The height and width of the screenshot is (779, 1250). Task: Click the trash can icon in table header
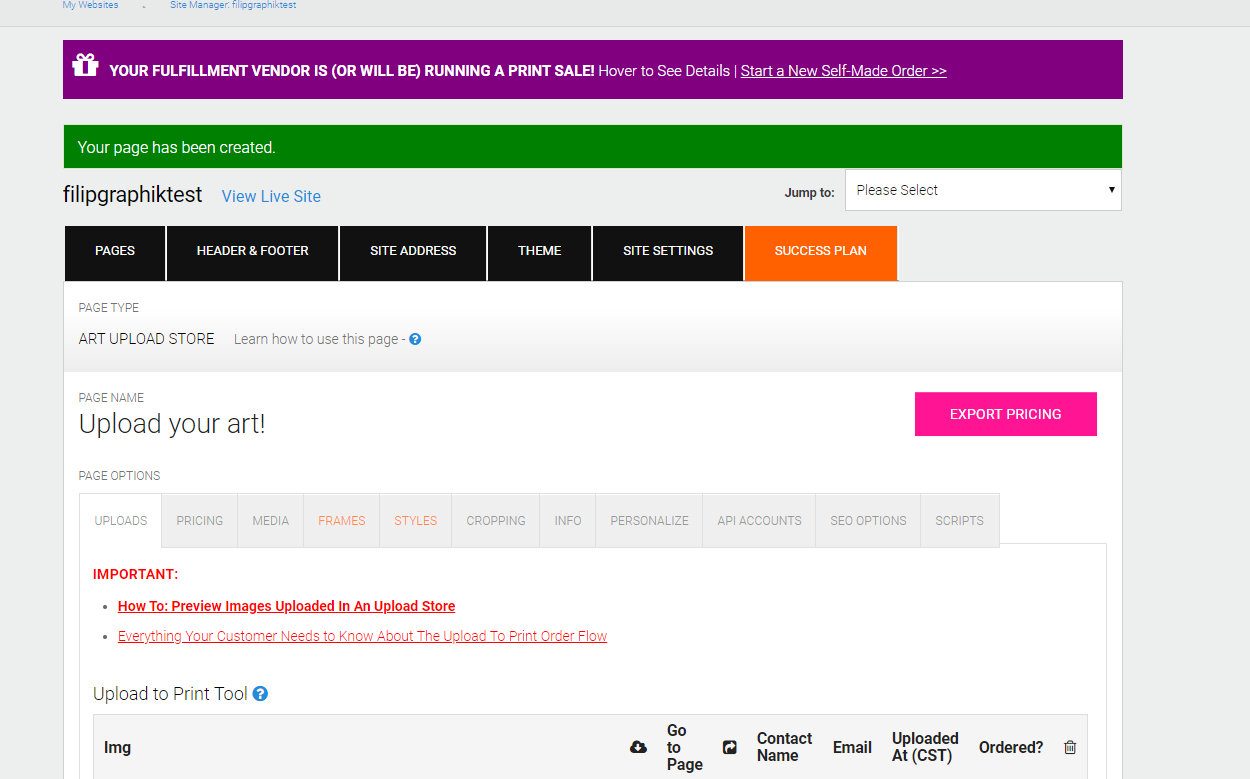[1070, 747]
